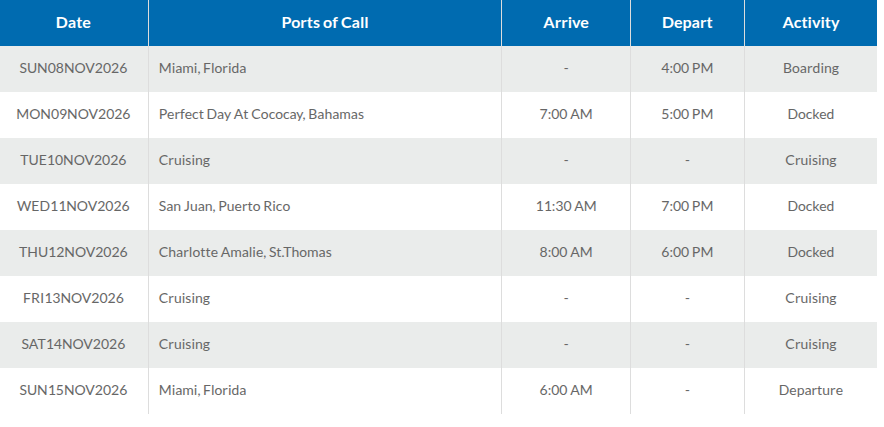The image size is (884, 427).
Task: Select the SUN15NOV2026 date cell
Action: click(73, 390)
